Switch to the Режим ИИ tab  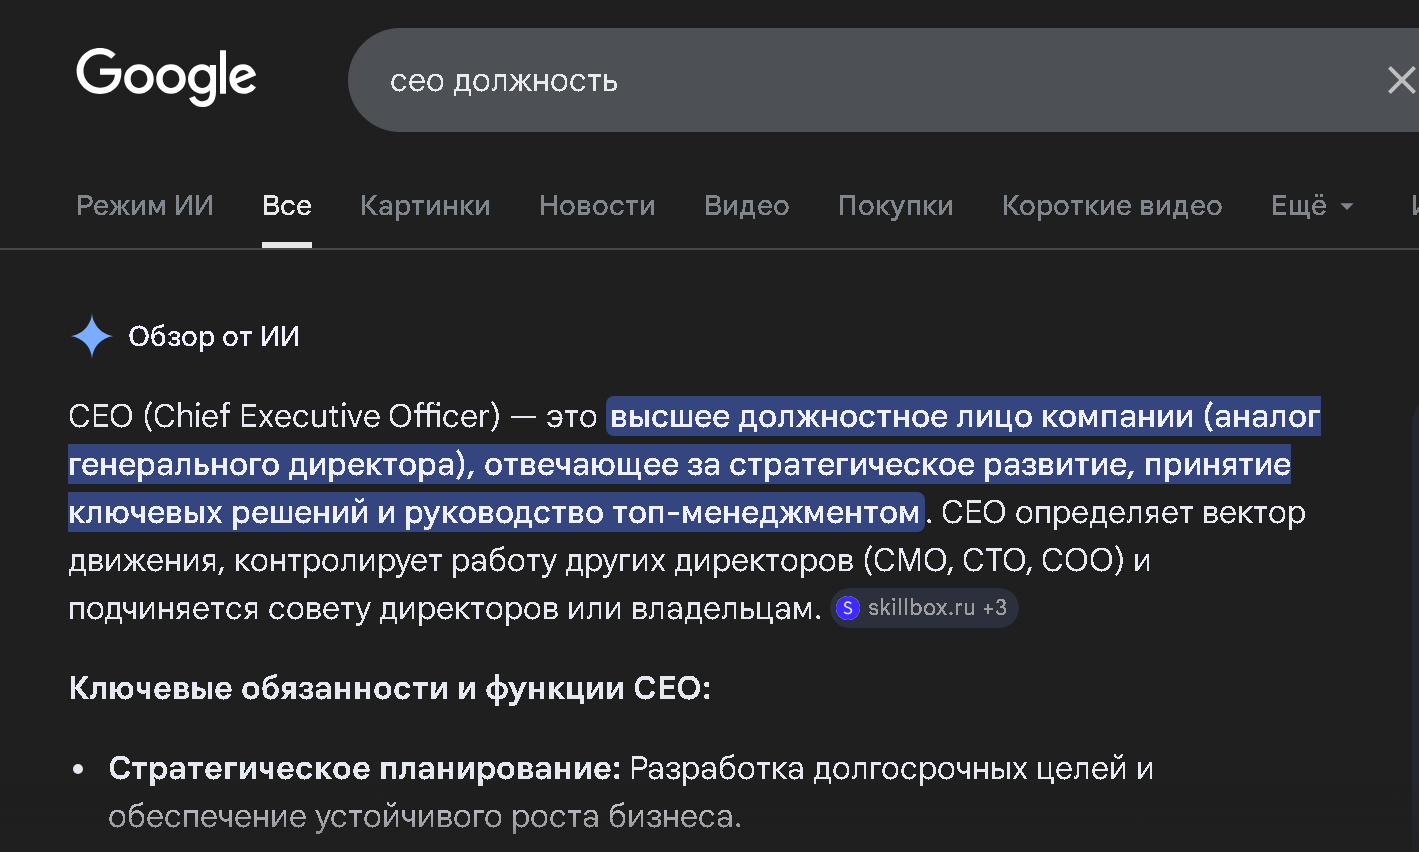(x=145, y=206)
